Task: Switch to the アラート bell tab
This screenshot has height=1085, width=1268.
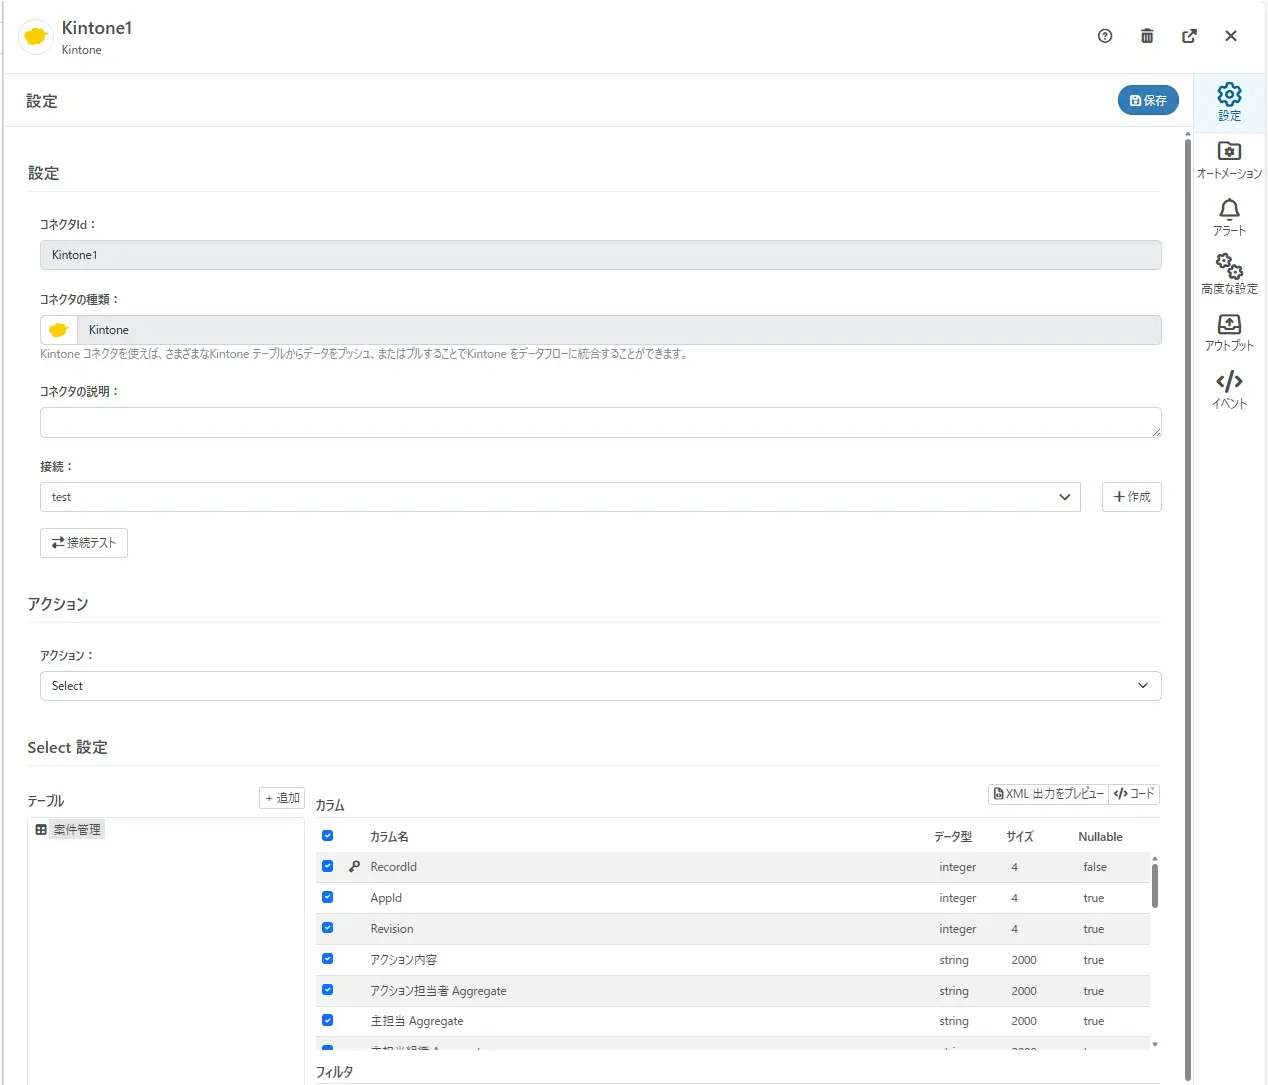Action: click(x=1229, y=217)
